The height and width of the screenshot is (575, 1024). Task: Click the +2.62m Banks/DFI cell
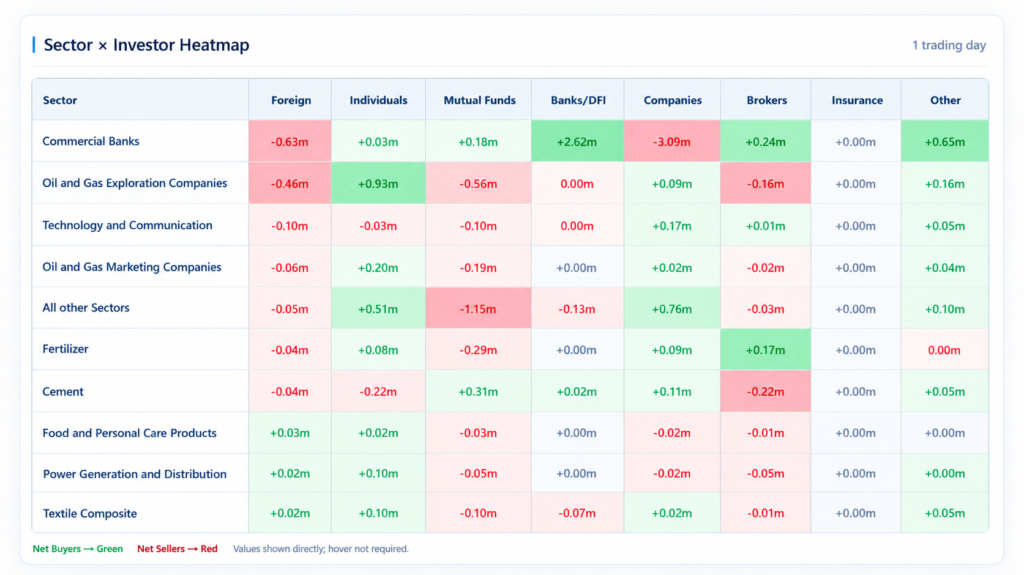[x=577, y=141]
